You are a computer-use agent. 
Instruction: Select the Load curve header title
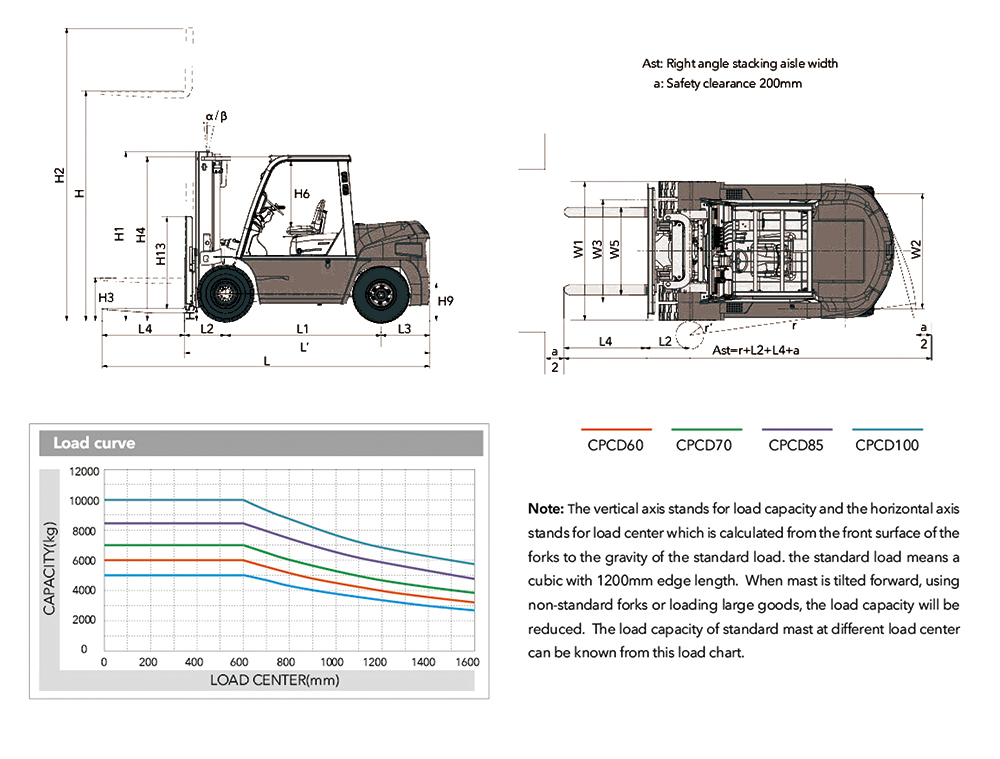[94, 443]
